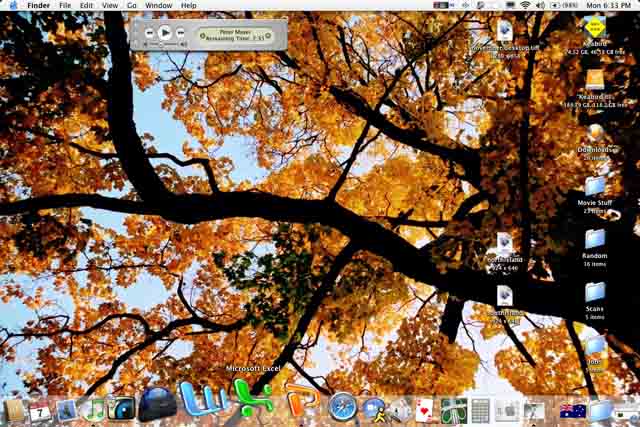Open the System Preferences Apple icon in dock
The image size is (640, 427).
coord(507,411)
